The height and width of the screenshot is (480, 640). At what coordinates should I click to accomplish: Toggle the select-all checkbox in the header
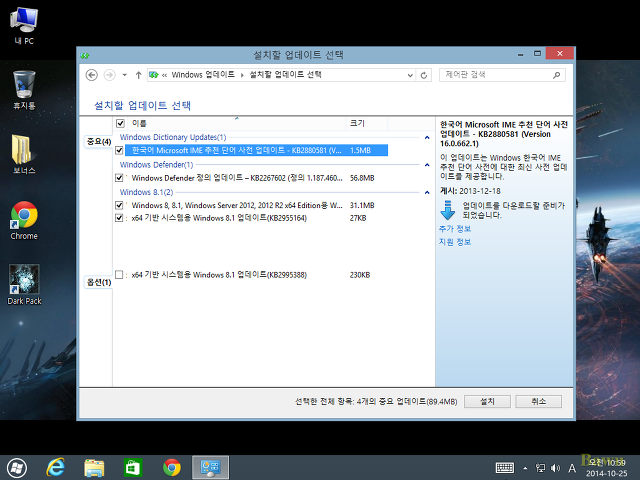point(120,123)
